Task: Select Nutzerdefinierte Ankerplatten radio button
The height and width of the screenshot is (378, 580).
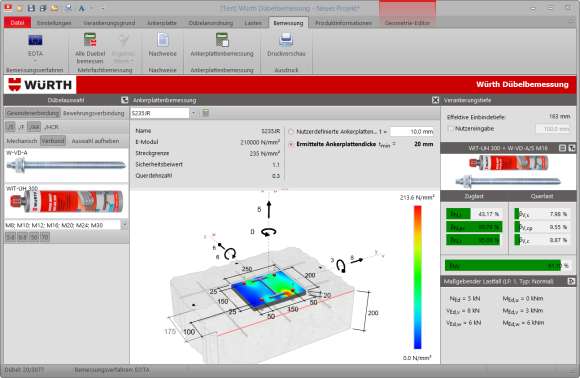Action: pos(291,132)
